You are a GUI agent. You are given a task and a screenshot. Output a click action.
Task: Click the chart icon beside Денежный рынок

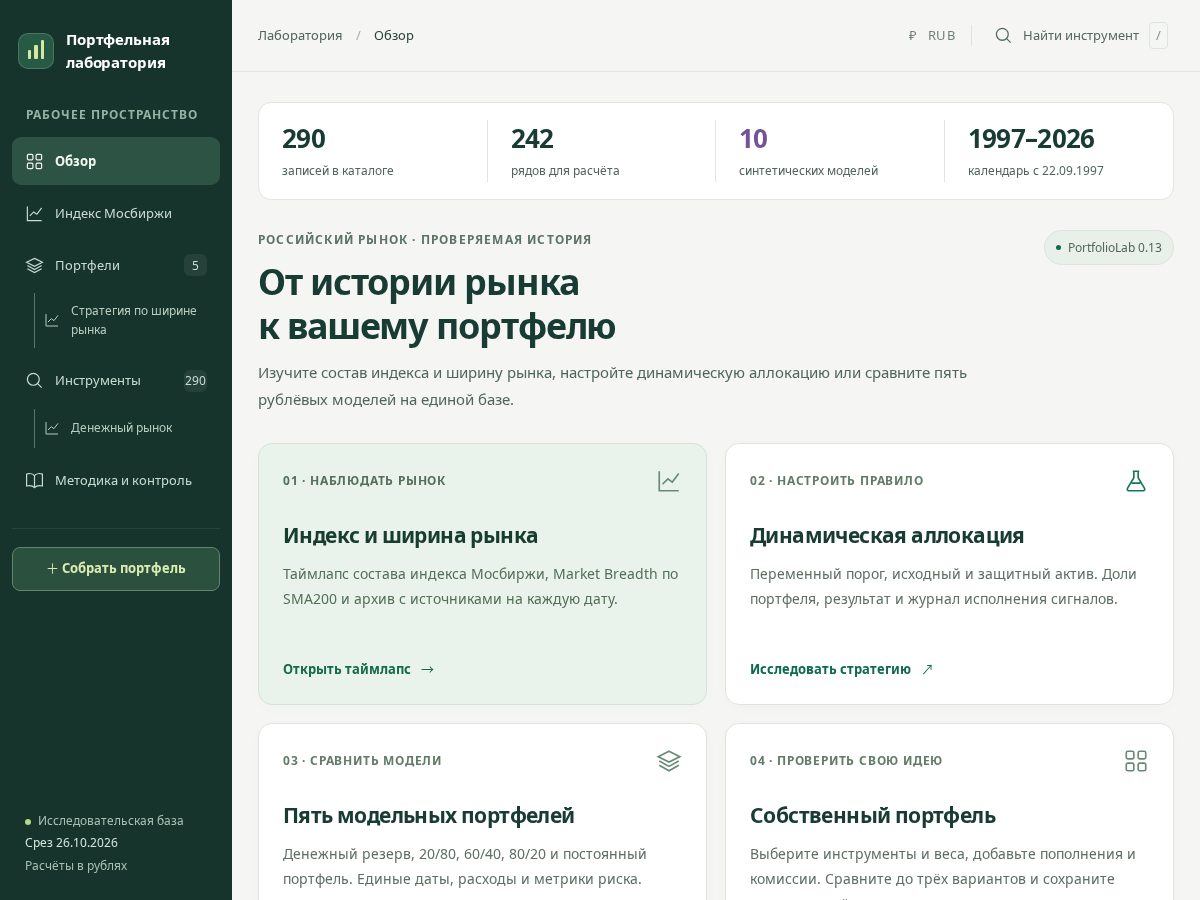(x=52, y=428)
